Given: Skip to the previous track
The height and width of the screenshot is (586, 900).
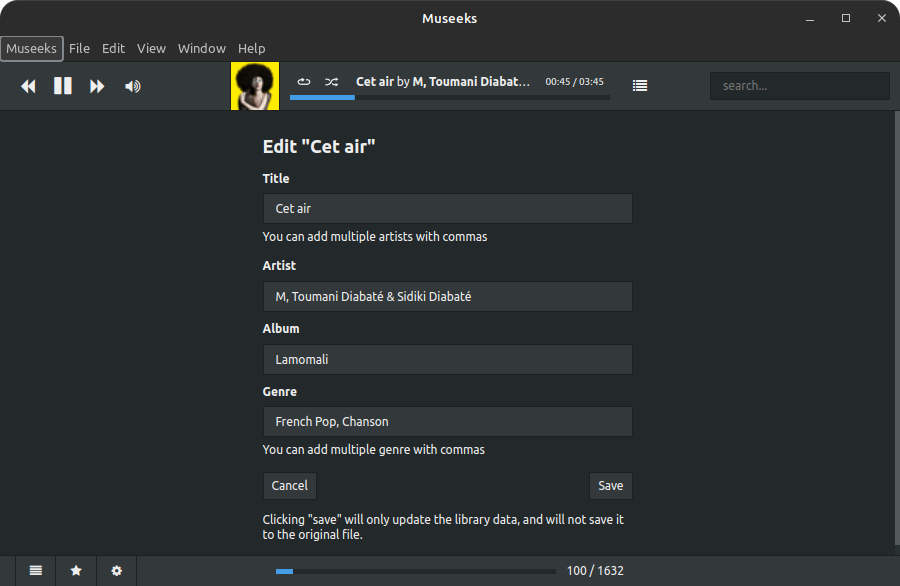Looking at the screenshot, I should 28,86.
